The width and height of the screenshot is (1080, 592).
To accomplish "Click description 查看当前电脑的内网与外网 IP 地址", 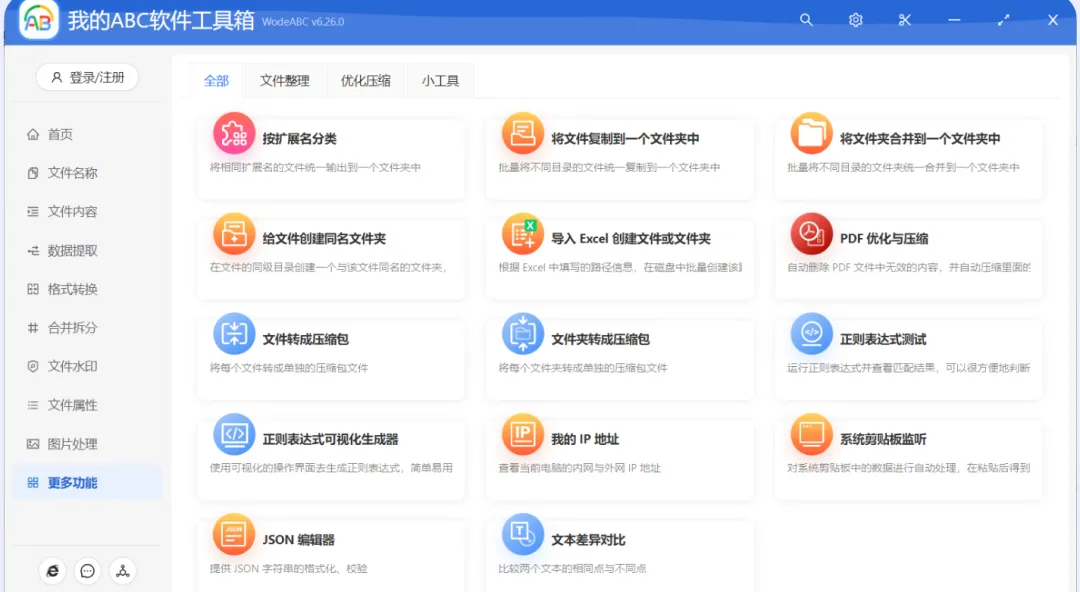I will coord(579,468).
